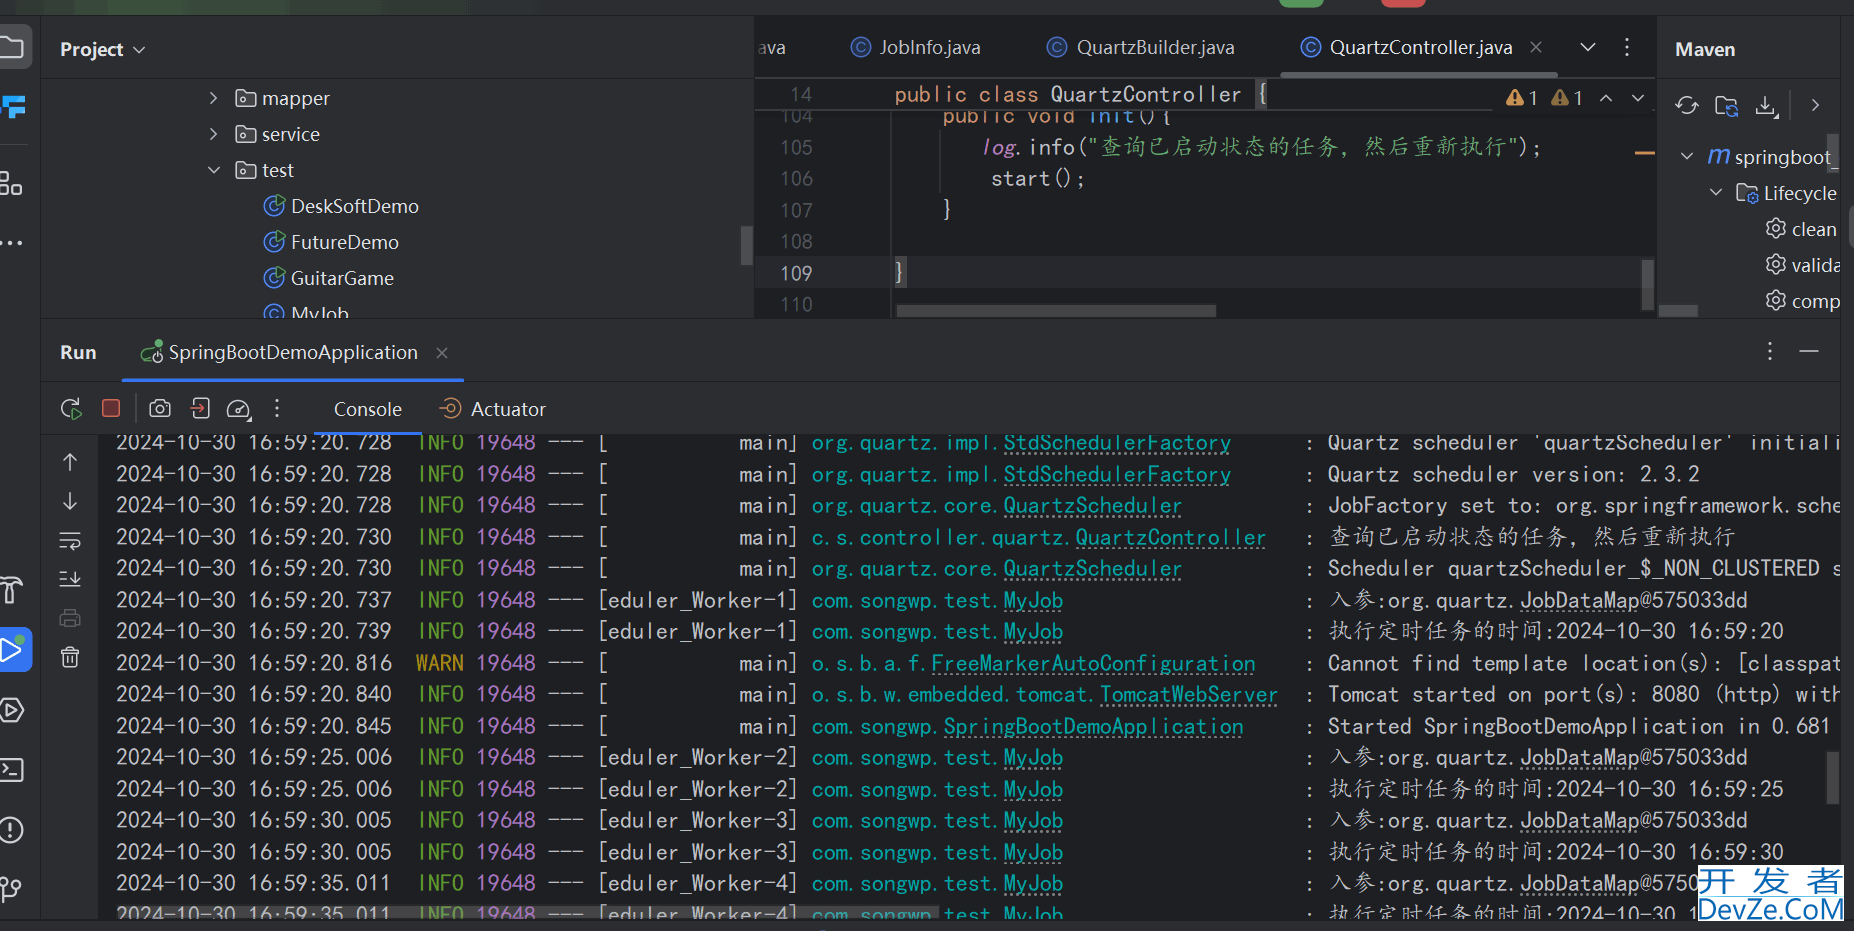Click editor horizontal scrollbar
This screenshot has width=1854, height=931.
click(x=1056, y=311)
